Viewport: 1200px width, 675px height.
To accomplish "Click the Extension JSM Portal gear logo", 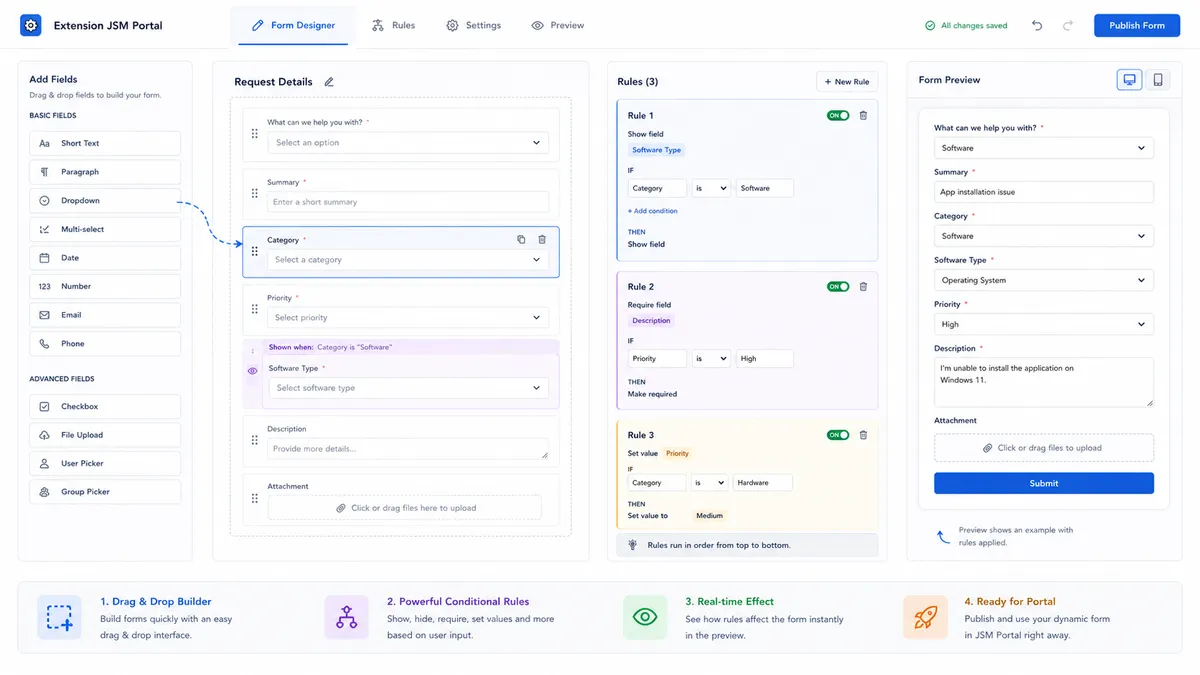I will tap(31, 25).
